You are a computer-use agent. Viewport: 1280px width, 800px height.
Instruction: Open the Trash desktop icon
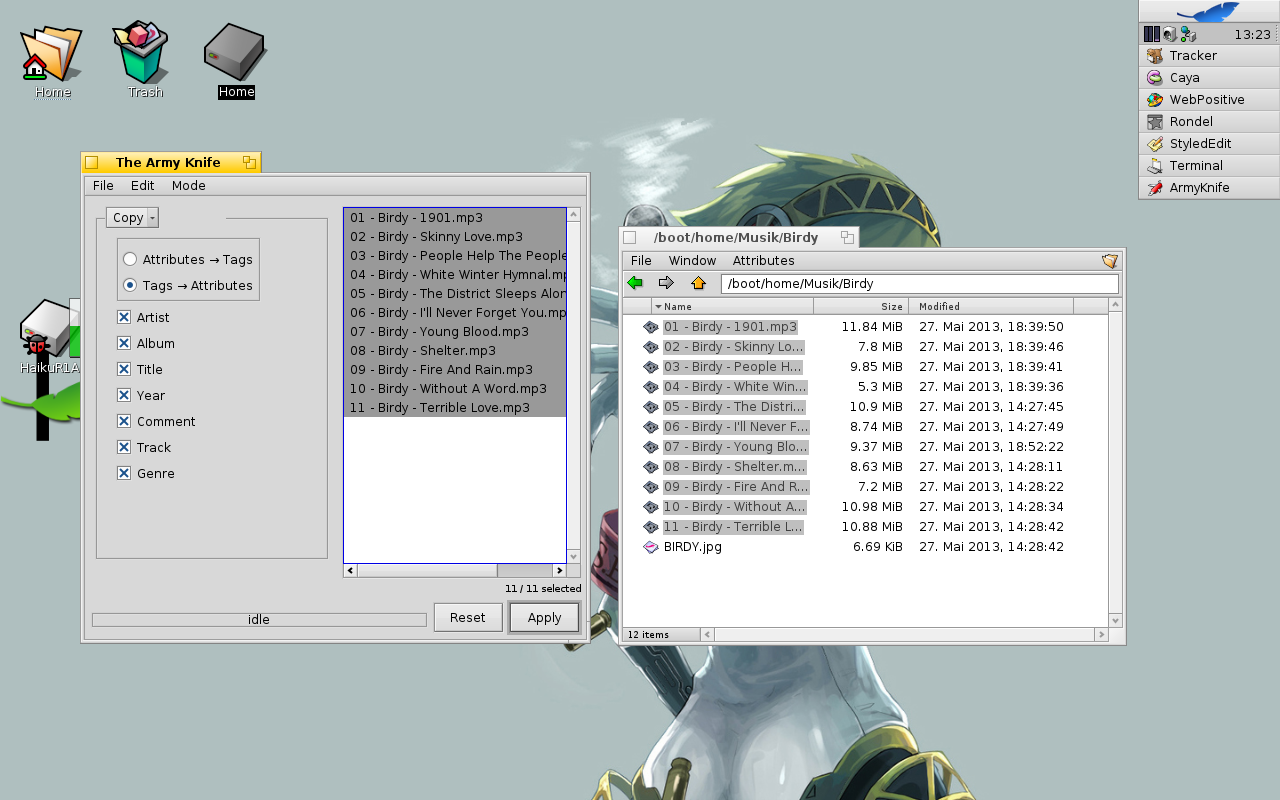(x=144, y=57)
